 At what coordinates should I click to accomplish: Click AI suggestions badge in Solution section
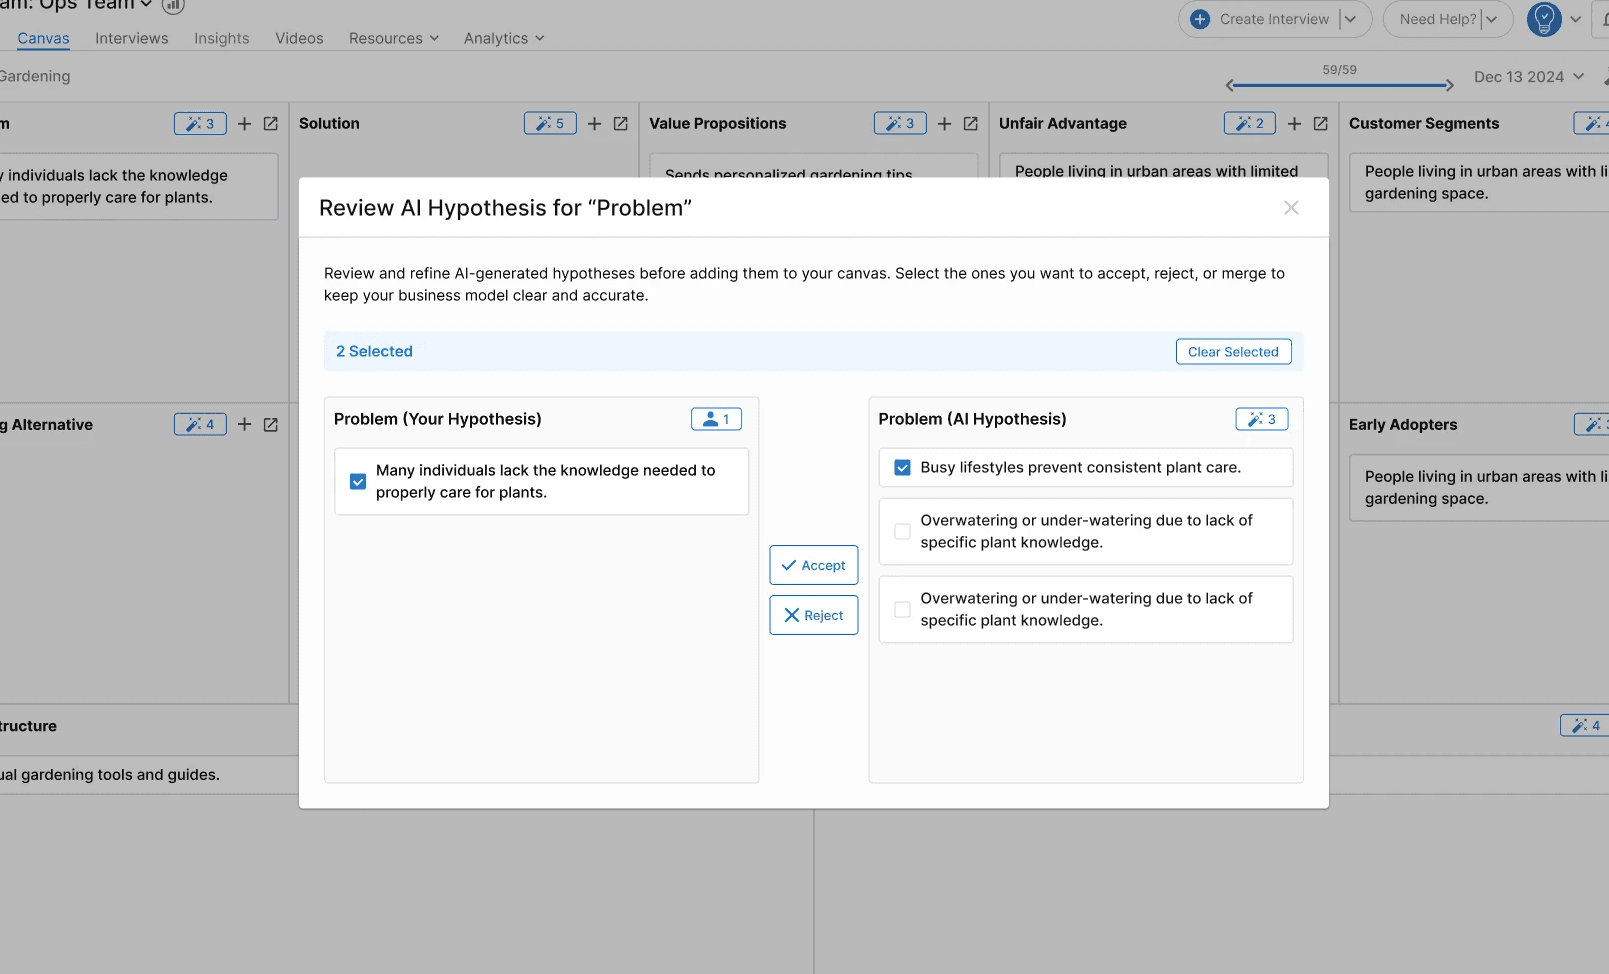[x=550, y=123]
